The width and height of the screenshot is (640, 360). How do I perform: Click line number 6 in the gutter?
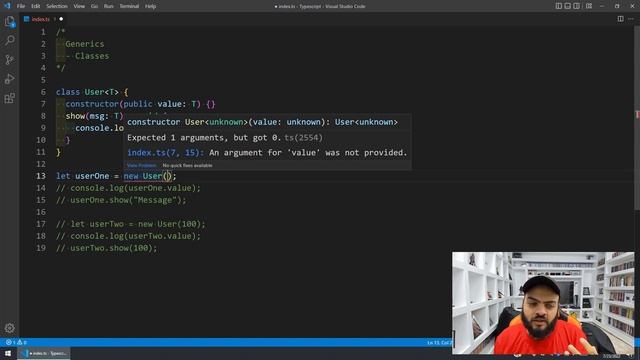(x=43, y=92)
